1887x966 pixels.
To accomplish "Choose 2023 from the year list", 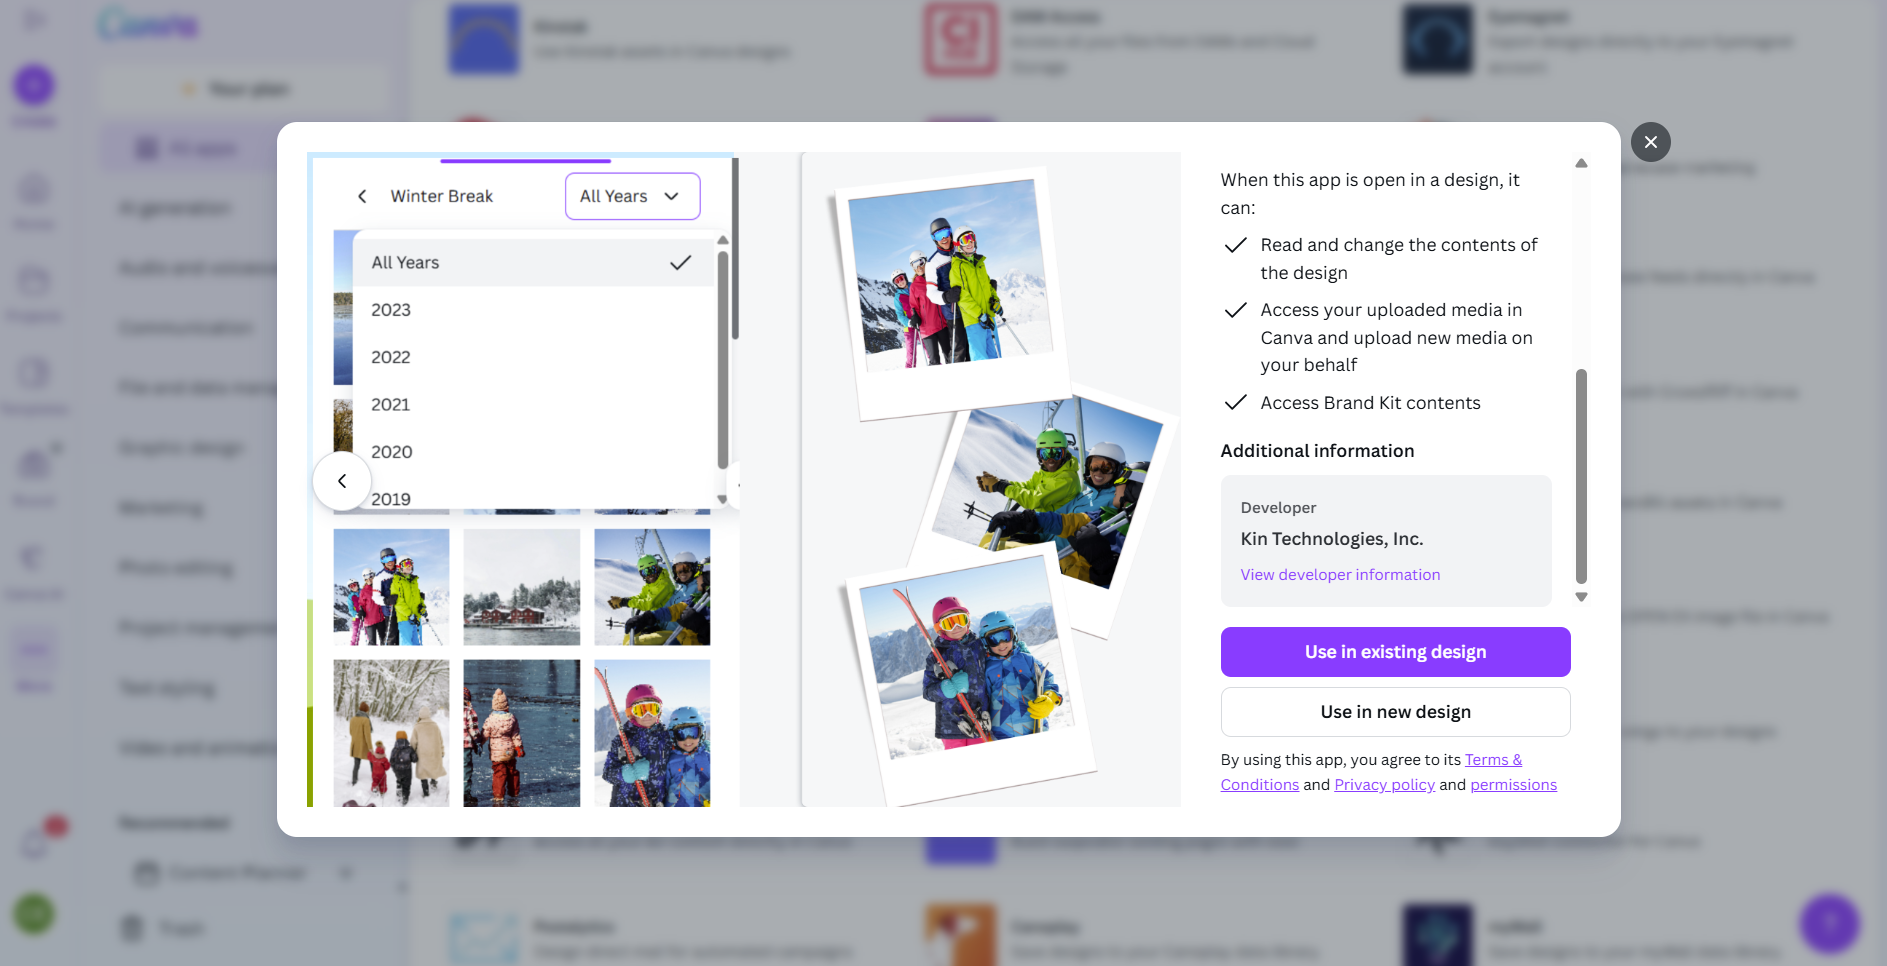I will click(391, 310).
